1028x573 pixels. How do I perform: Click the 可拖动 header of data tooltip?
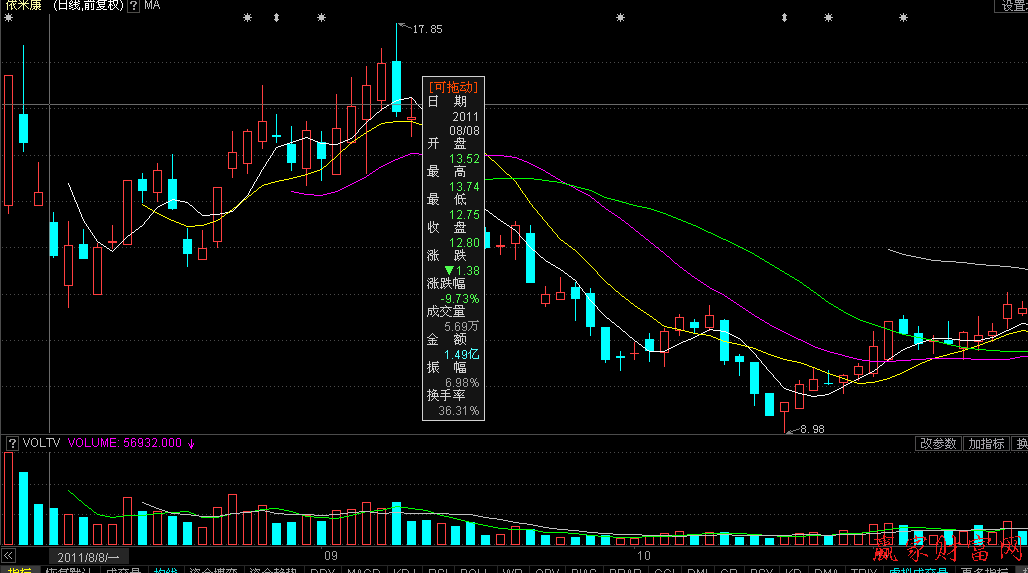[453, 87]
